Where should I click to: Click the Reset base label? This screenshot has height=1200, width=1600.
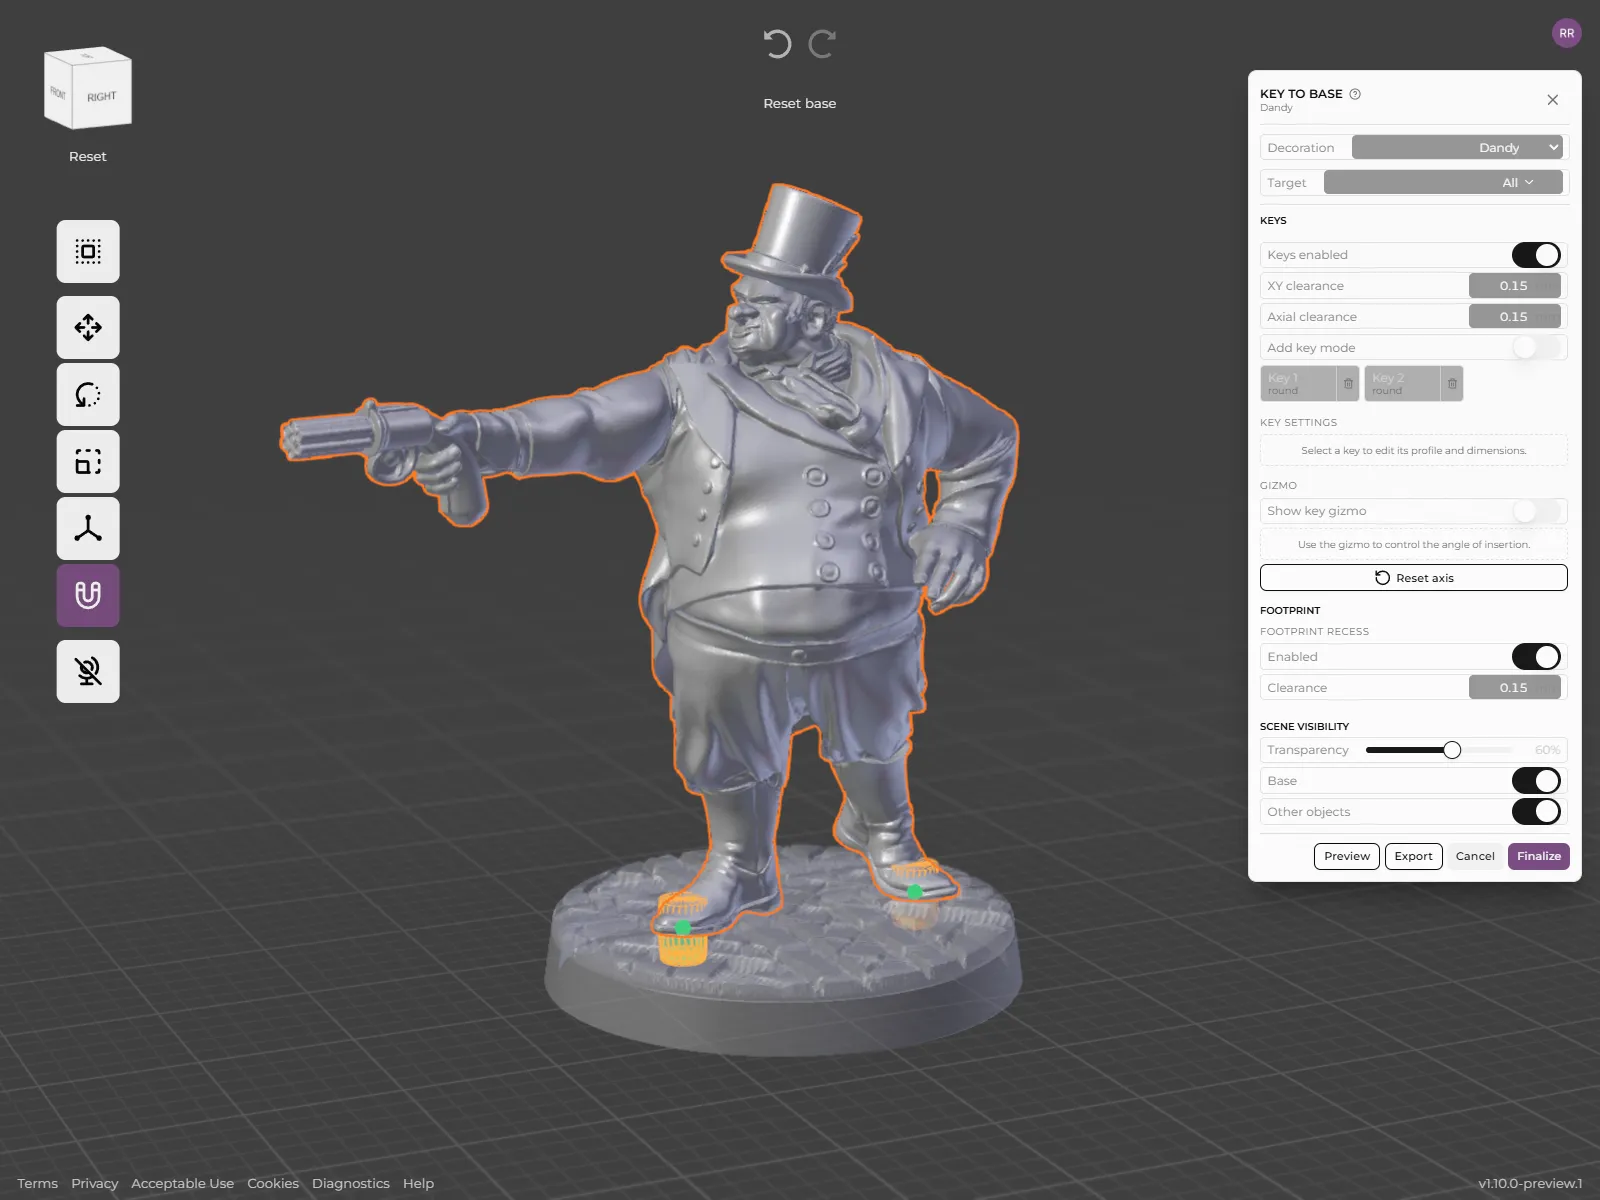coord(800,103)
